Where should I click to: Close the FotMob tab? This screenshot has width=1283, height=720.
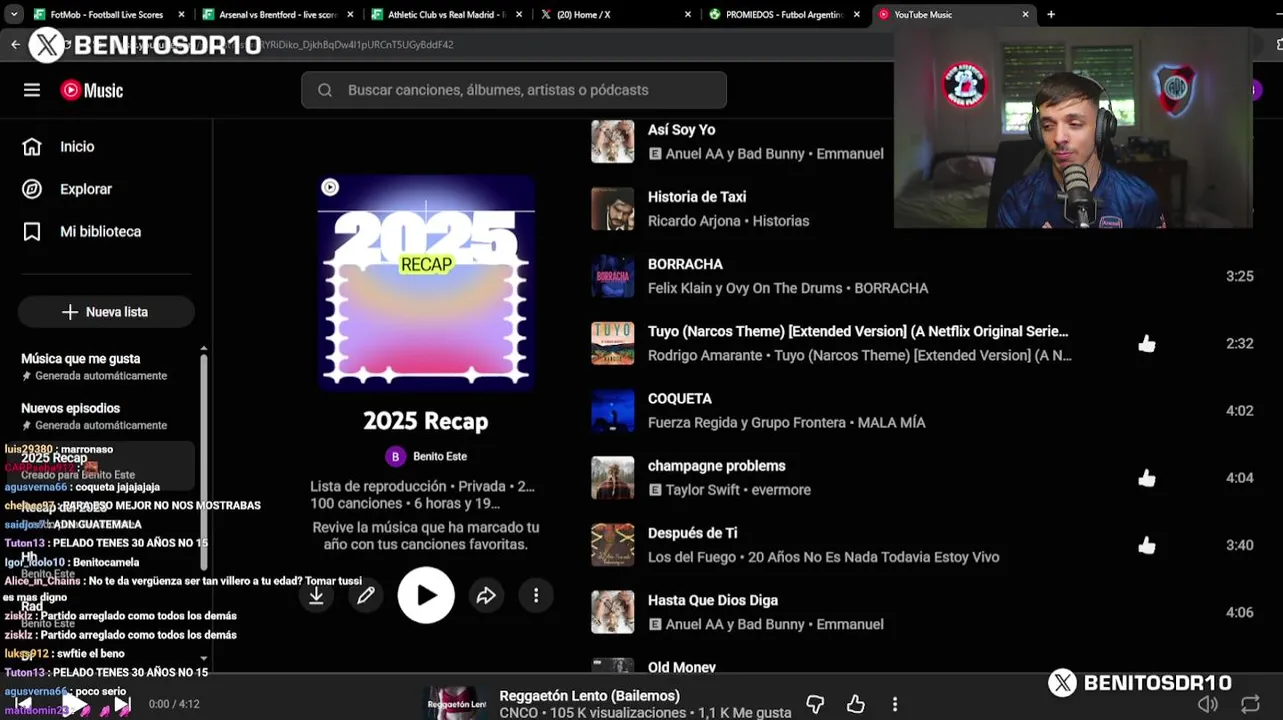click(181, 15)
